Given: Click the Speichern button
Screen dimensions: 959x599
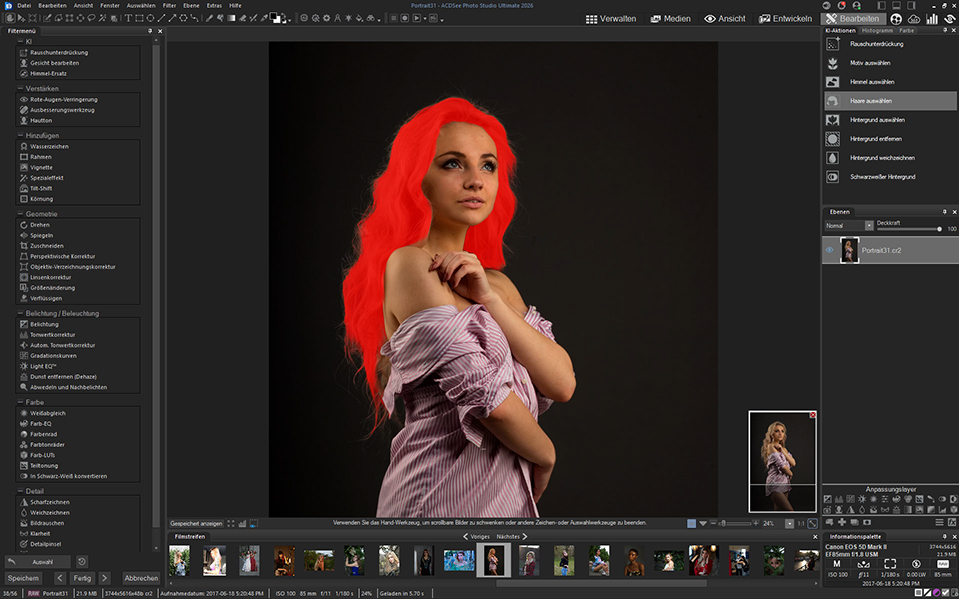Looking at the screenshot, I should pyautogui.click(x=23, y=578).
